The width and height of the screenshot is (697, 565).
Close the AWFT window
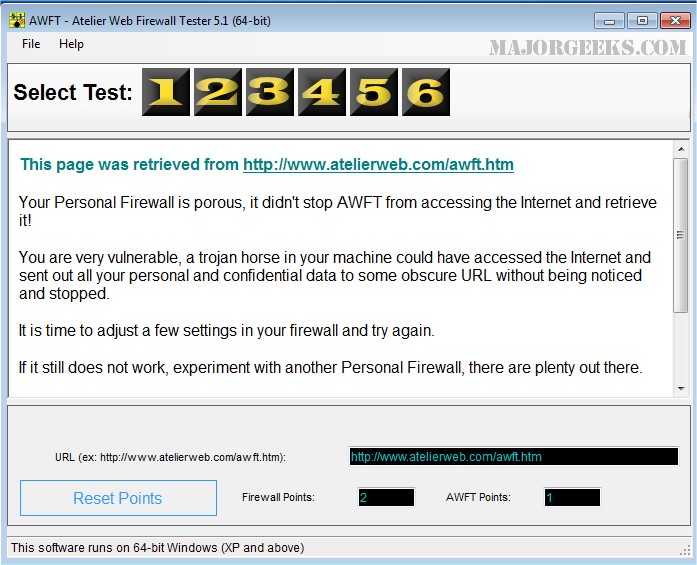coord(675,21)
